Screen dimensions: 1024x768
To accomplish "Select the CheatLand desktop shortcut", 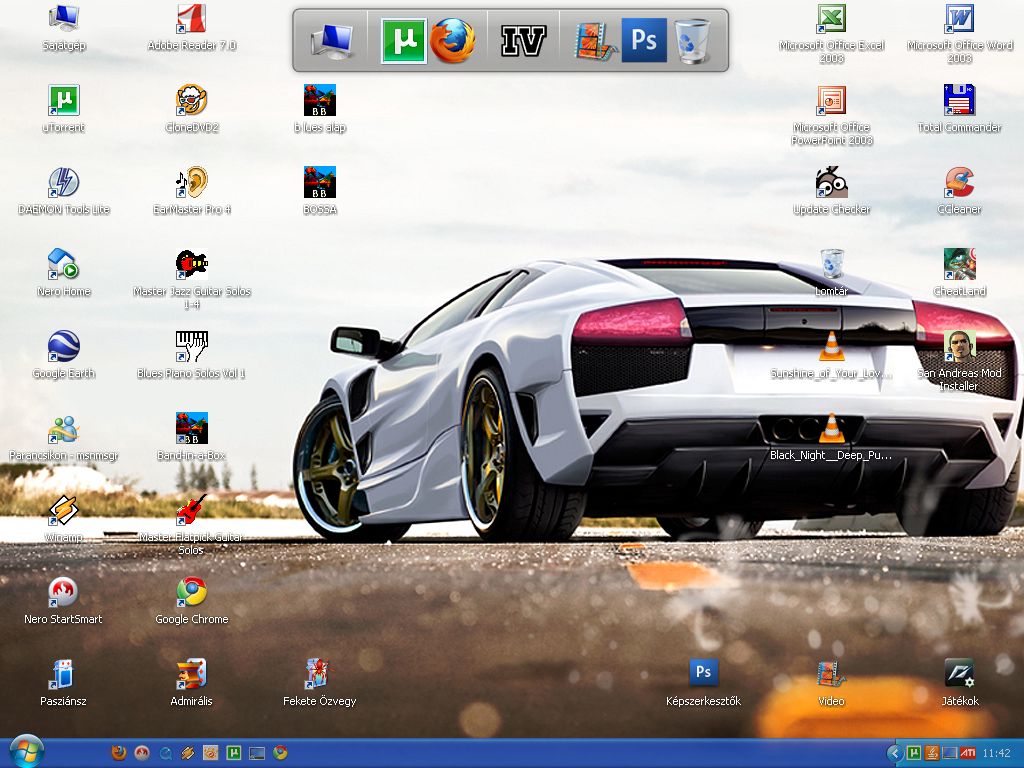I will pos(959,273).
